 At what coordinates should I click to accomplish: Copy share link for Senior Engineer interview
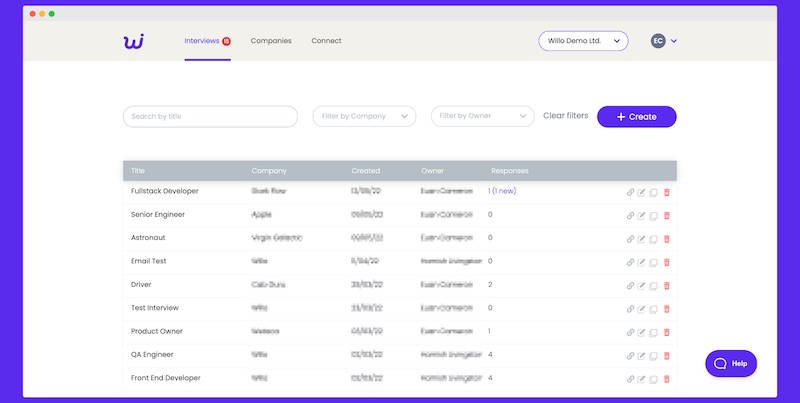click(630, 216)
